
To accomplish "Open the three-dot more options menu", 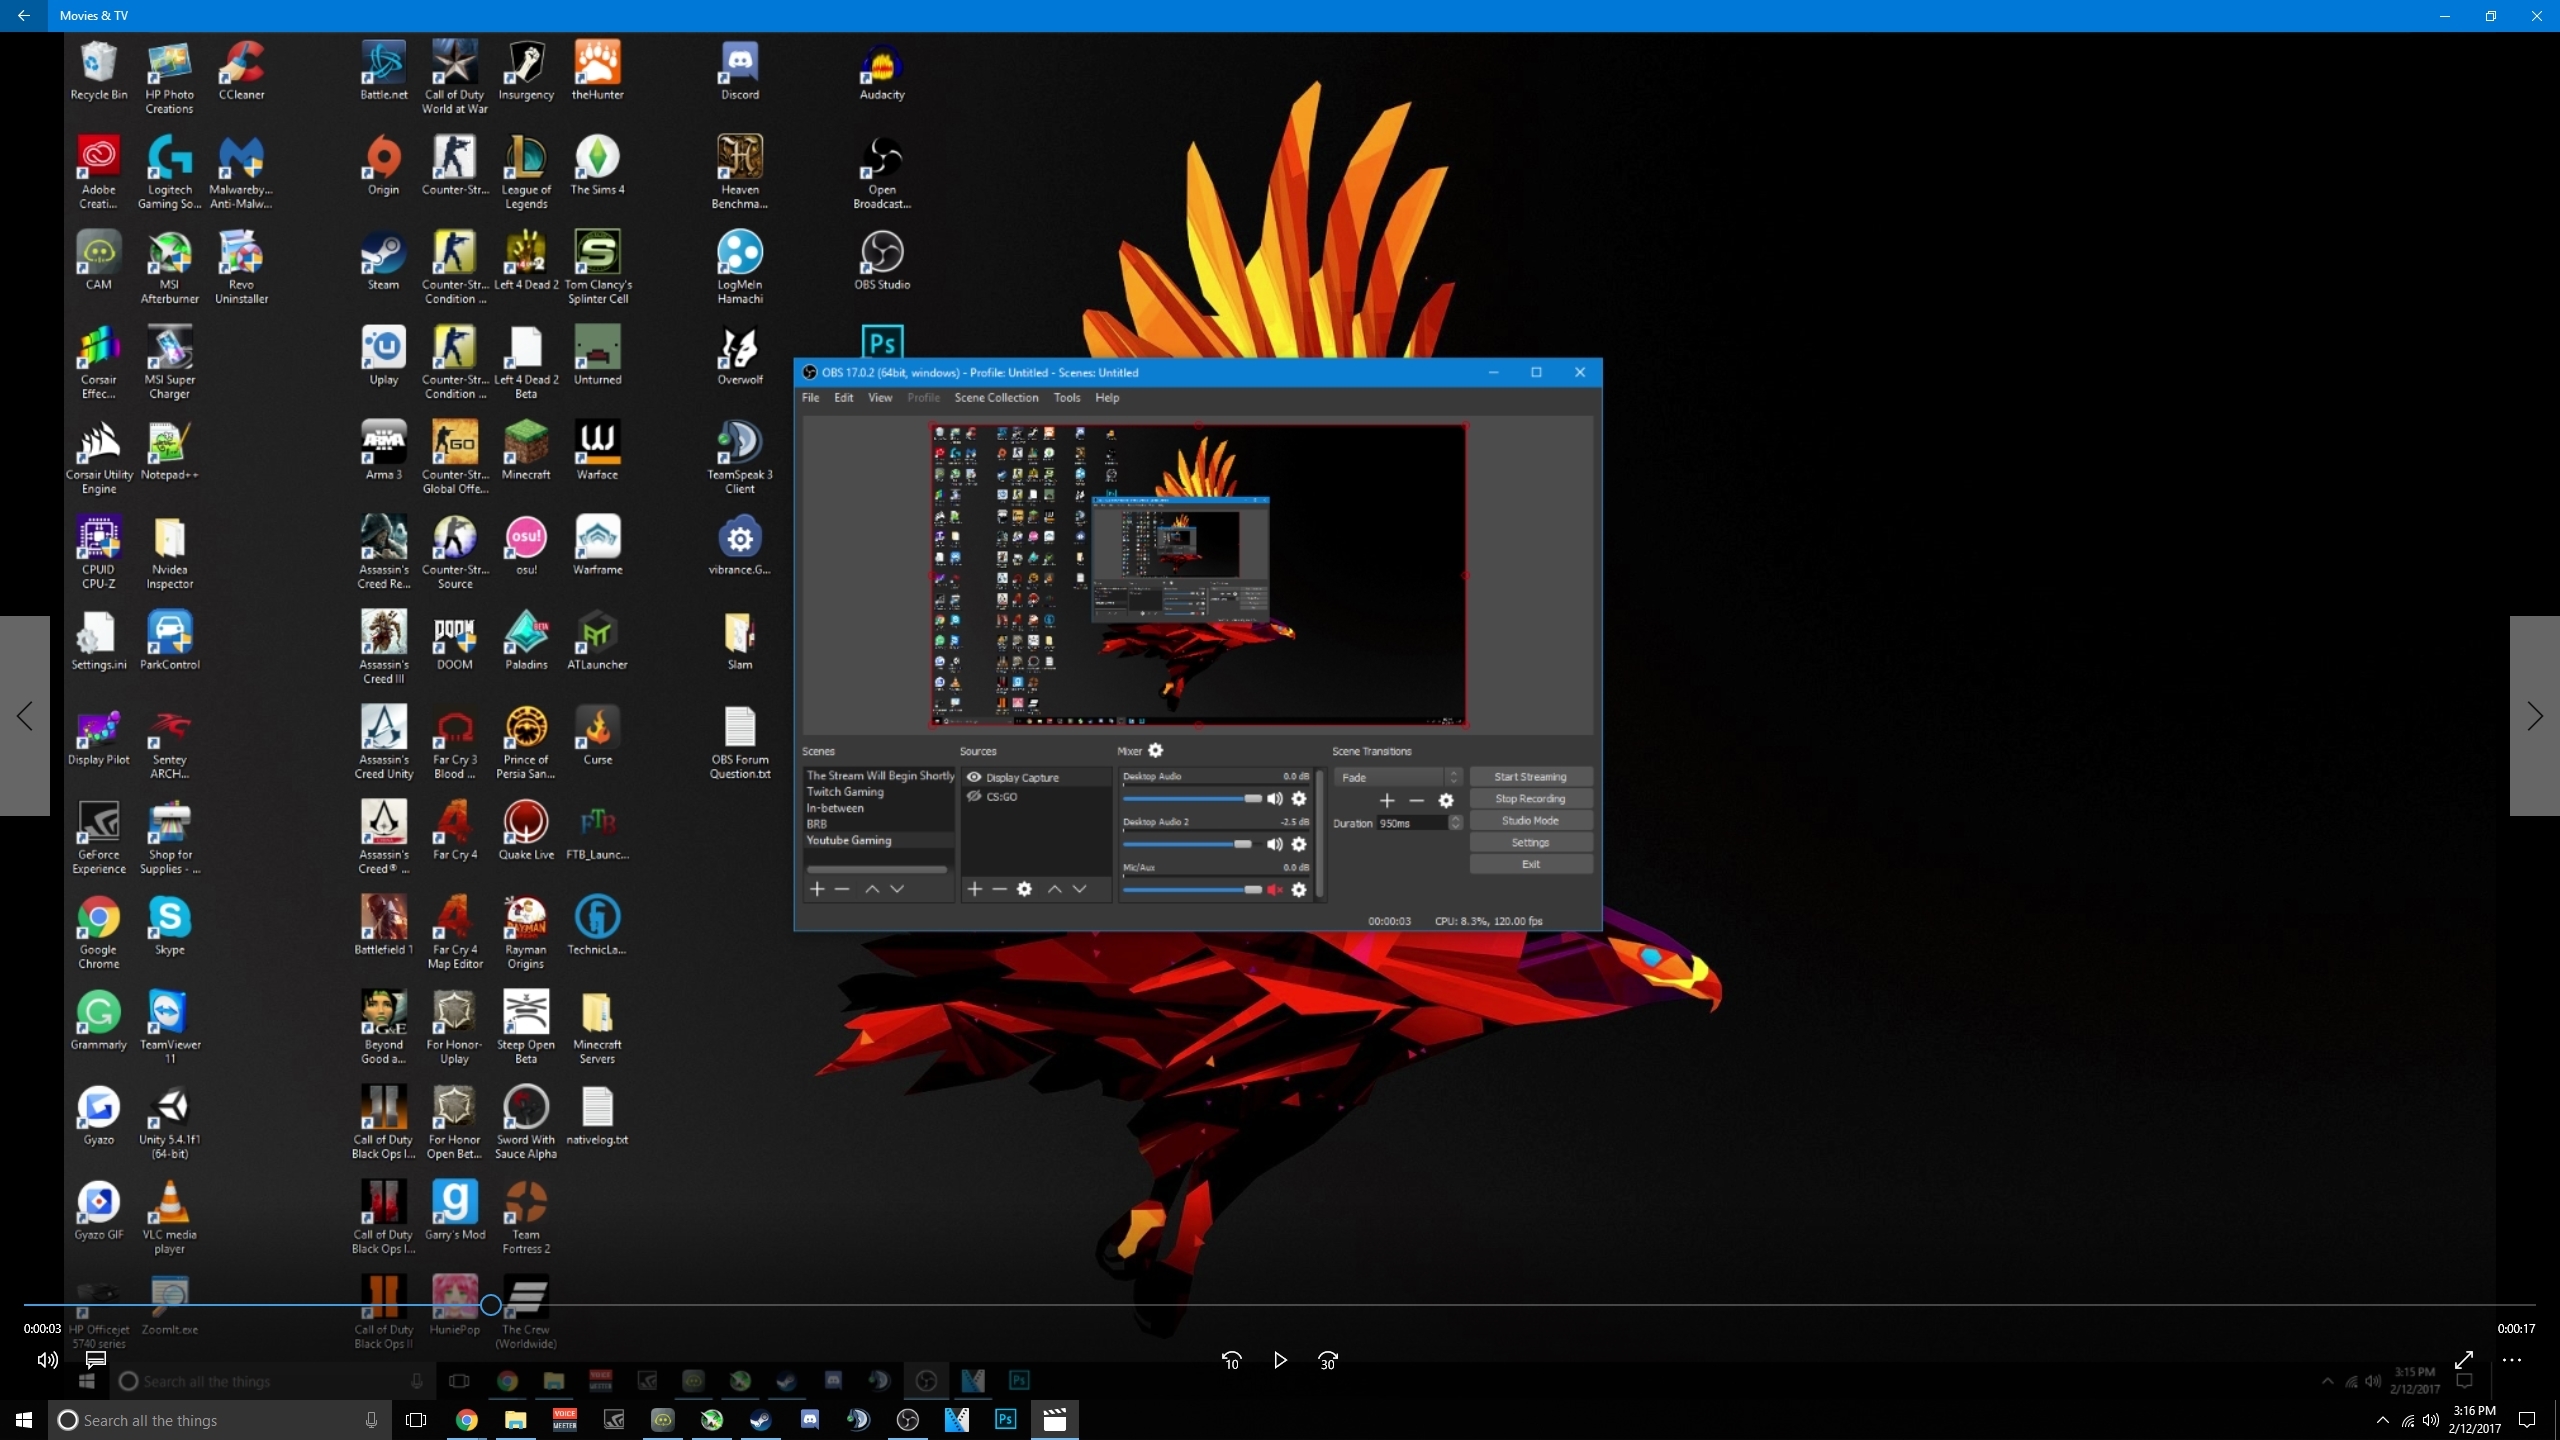I will (x=2512, y=1360).
